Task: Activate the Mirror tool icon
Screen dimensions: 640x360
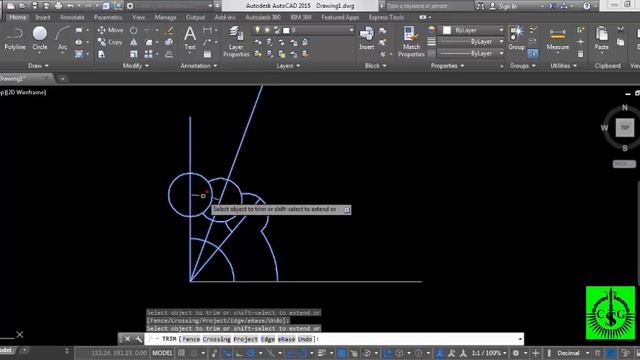Action: [133, 42]
